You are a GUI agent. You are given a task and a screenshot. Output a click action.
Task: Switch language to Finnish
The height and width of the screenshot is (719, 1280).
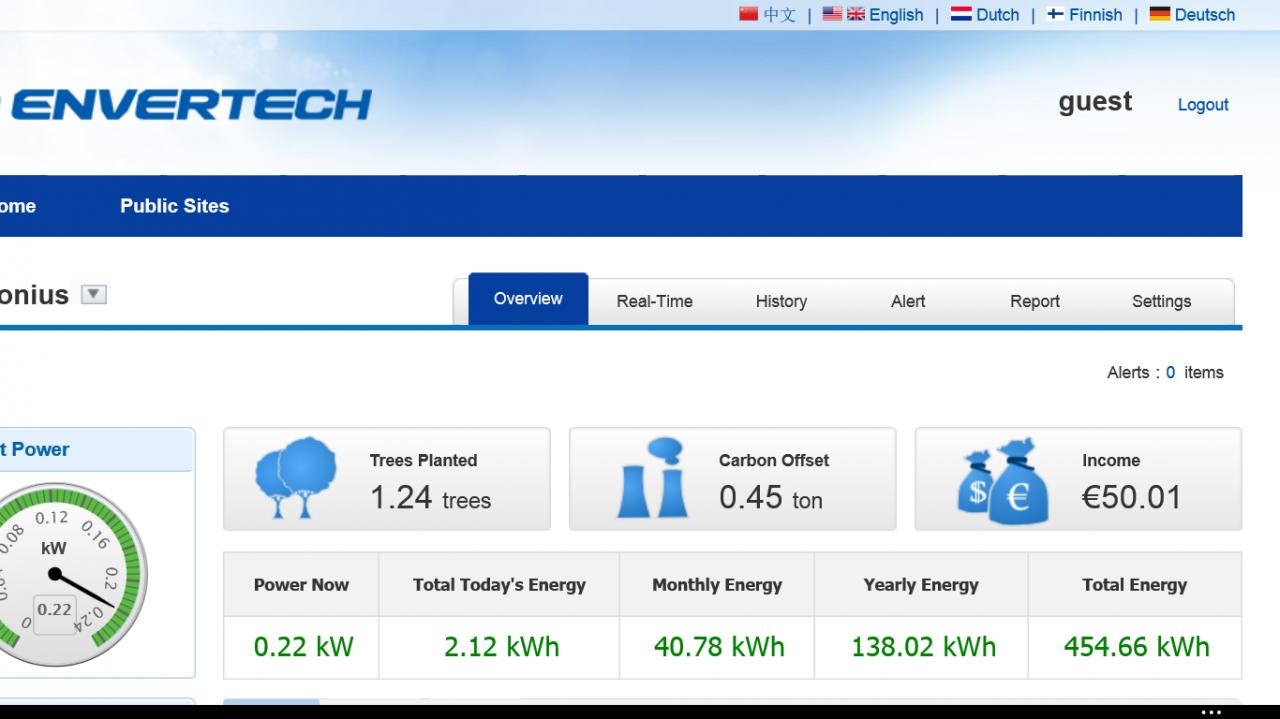[x=1096, y=15]
